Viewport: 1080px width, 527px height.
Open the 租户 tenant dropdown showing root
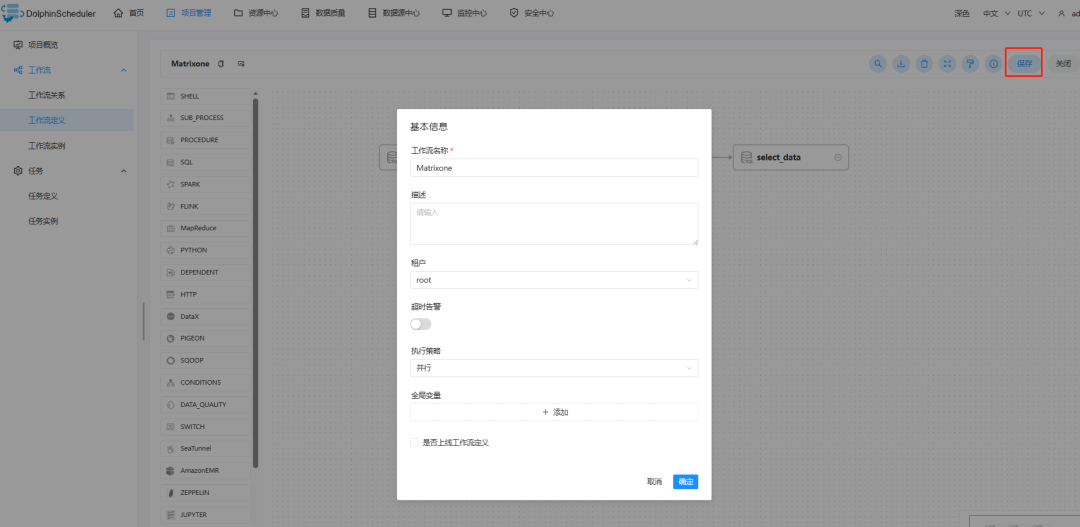pos(554,280)
